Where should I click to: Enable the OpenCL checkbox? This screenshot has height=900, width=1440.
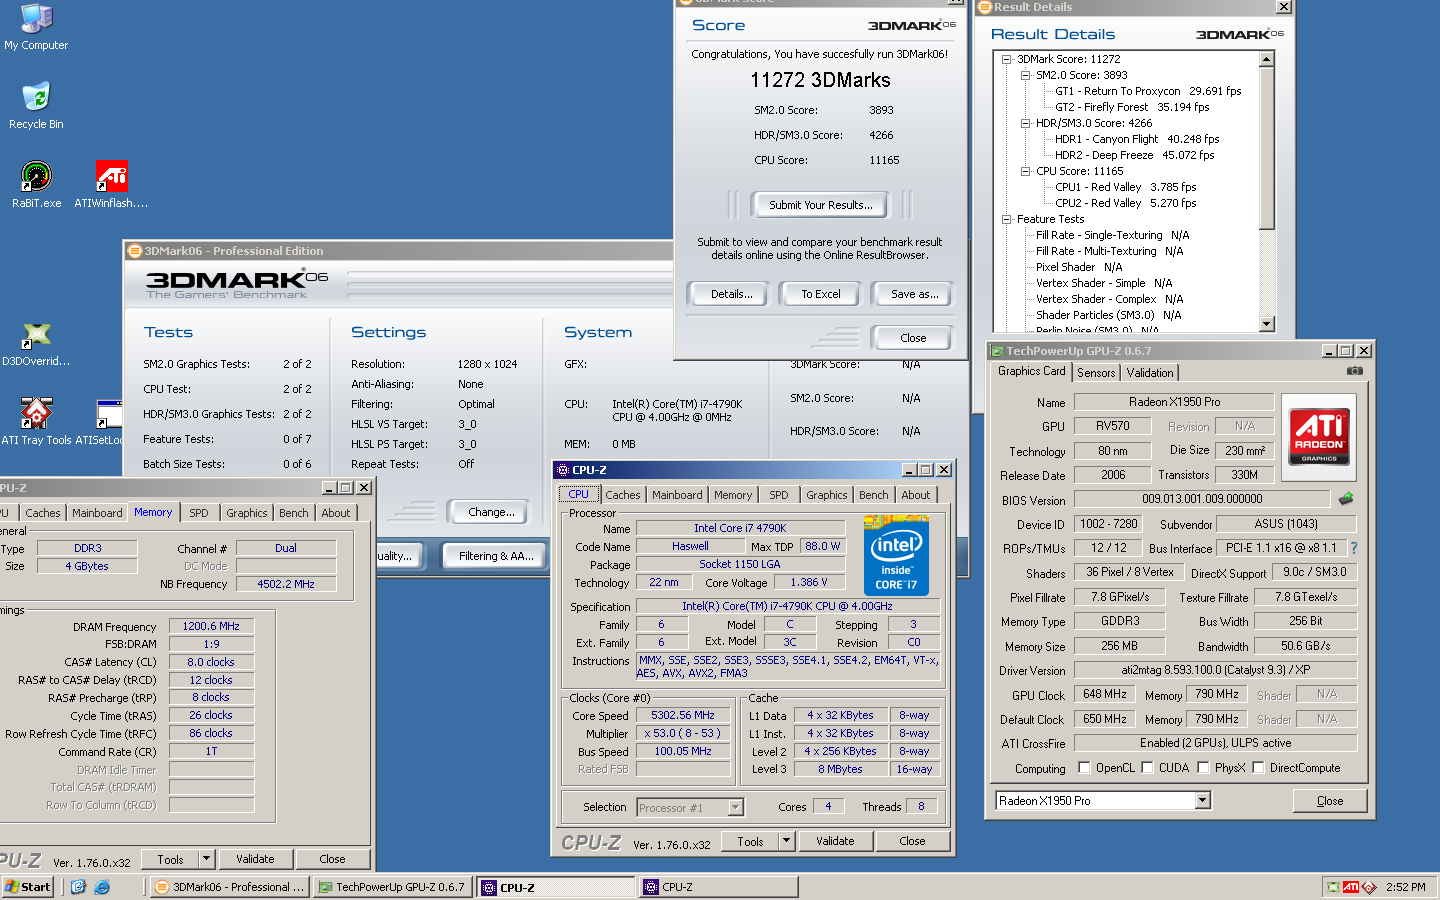[1084, 768]
